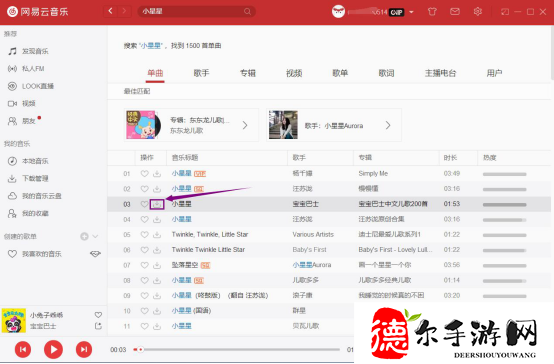This screenshot has height=364, width=554.
Task: Click the vertical scrollbar at right
Action: 552,53
